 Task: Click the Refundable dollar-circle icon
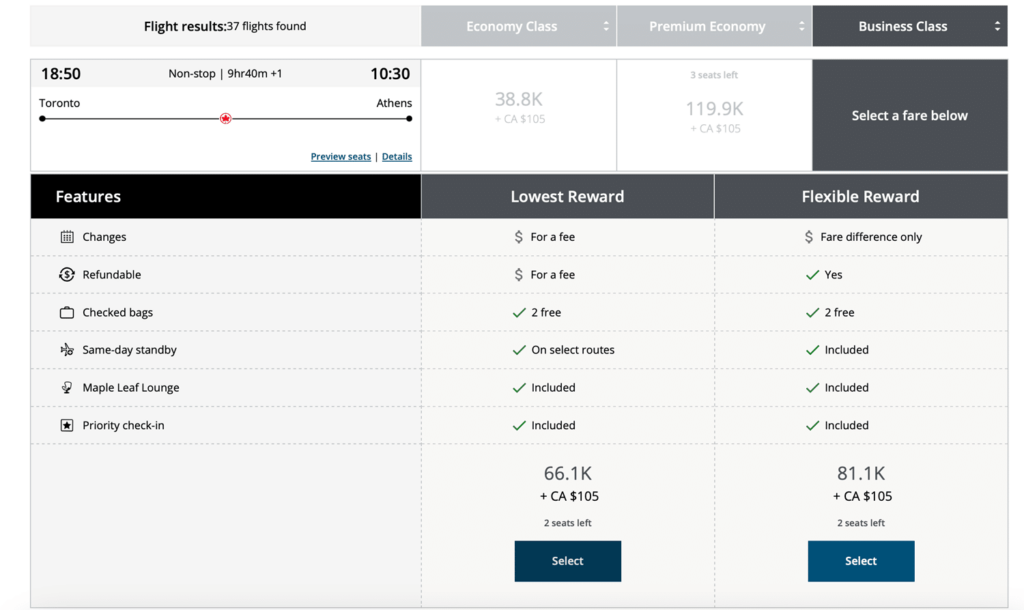click(66, 274)
